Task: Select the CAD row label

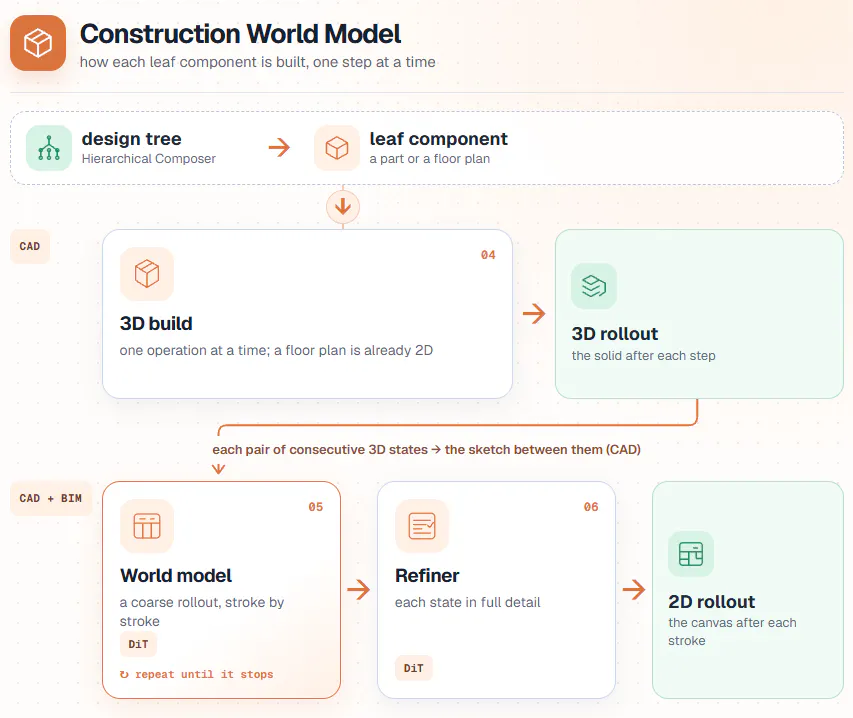Action: click(30, 246)
